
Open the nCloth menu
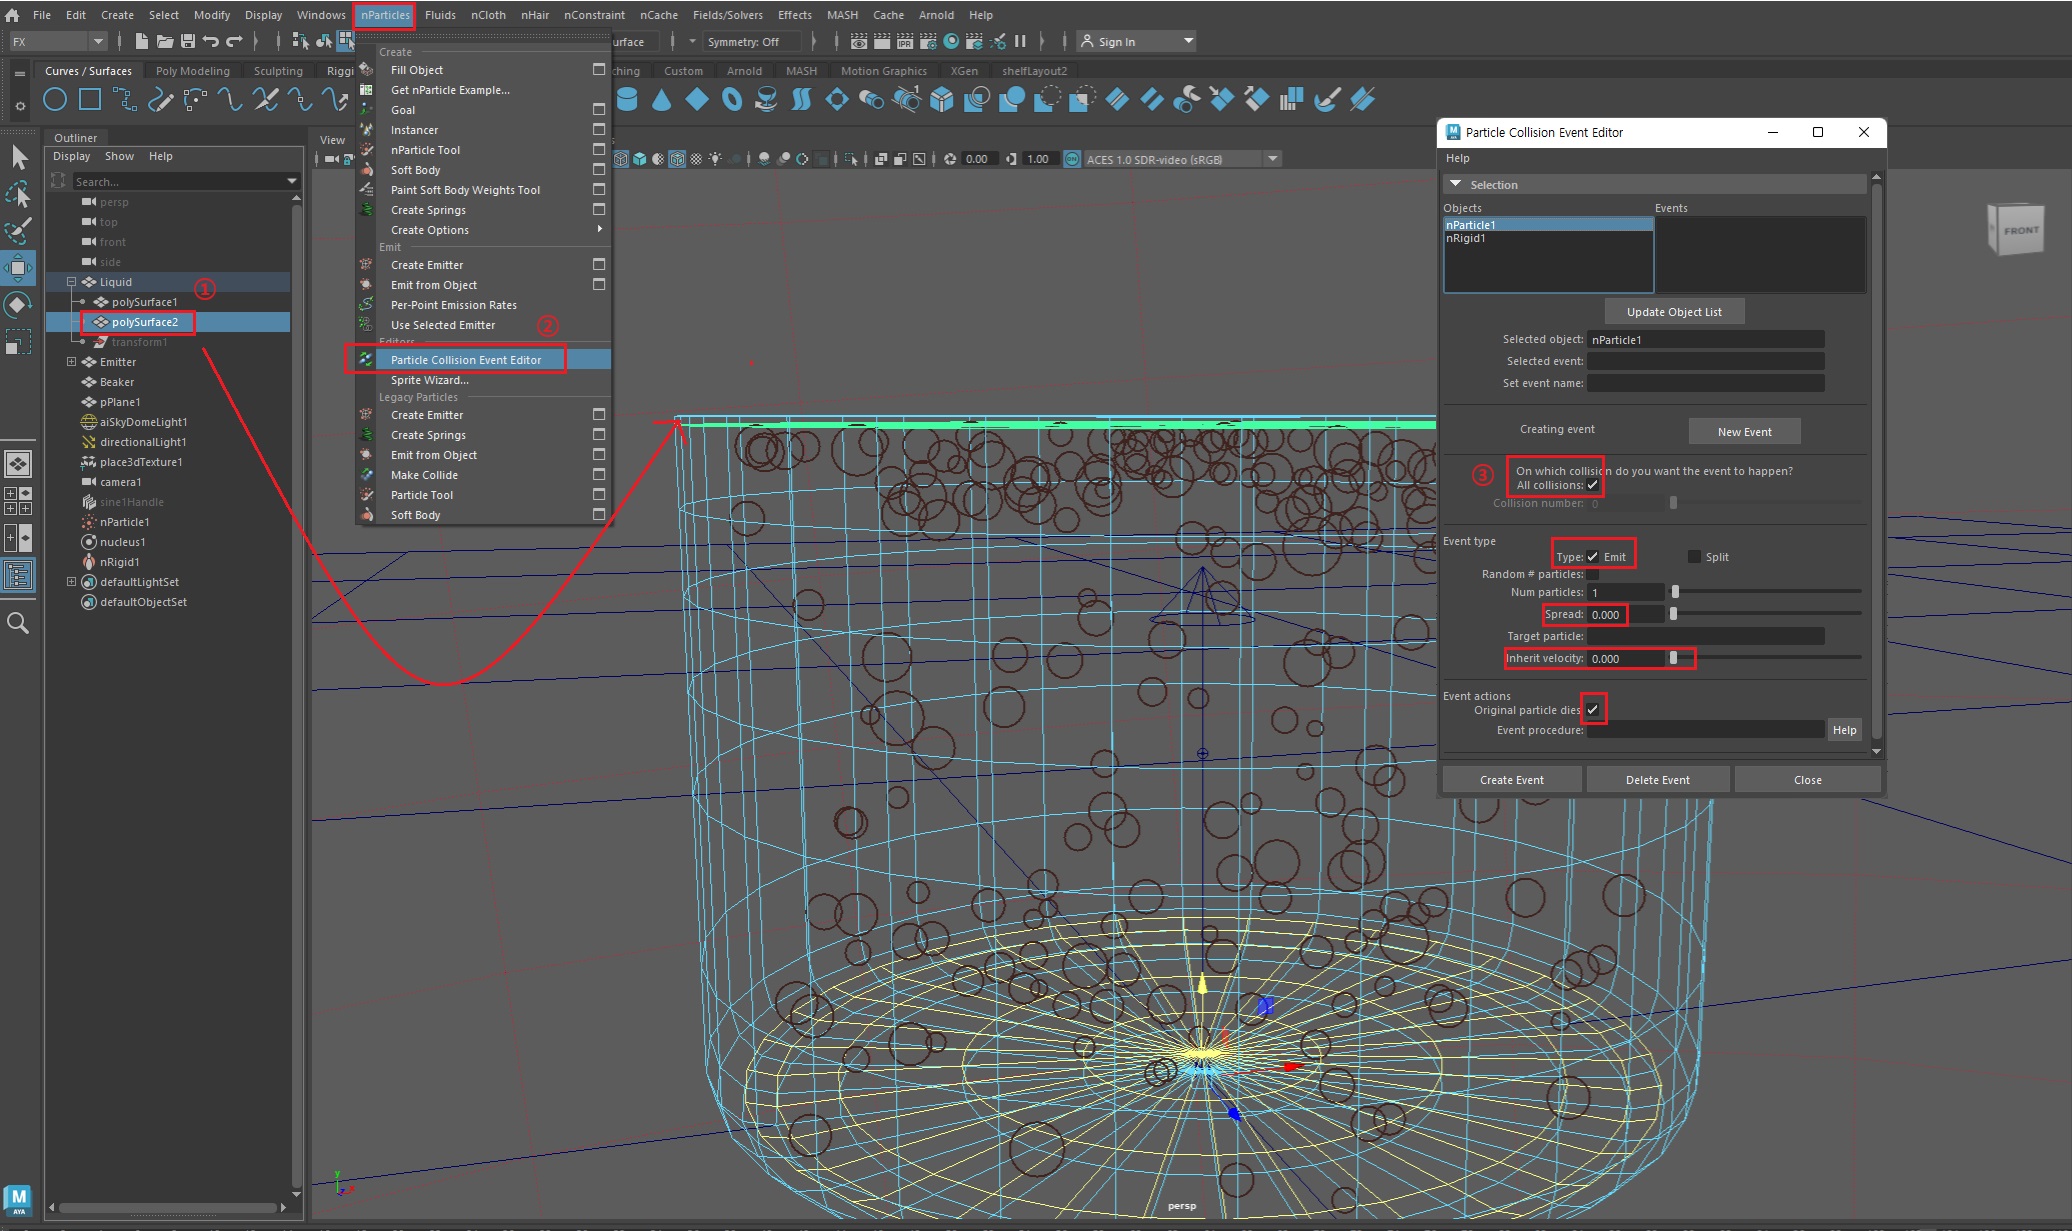click(x=488, y=15)
